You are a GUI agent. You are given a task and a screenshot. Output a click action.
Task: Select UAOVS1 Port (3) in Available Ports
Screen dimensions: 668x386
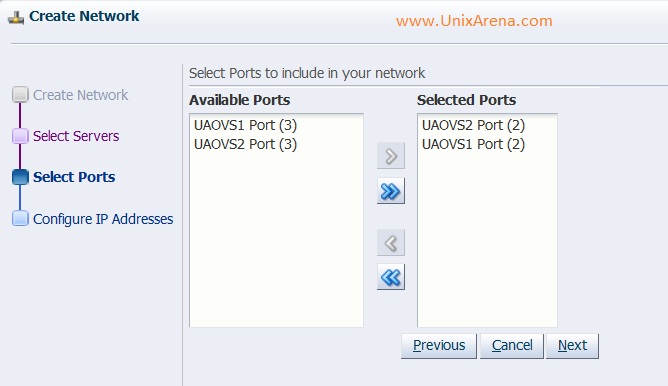(x=245, y=125)
